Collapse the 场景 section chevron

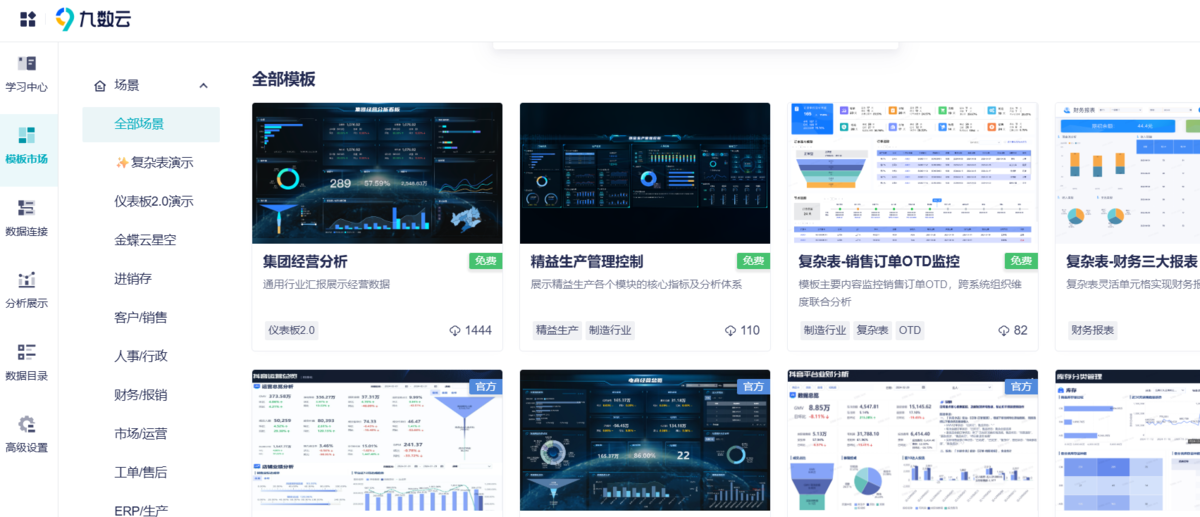click(204, 86)
